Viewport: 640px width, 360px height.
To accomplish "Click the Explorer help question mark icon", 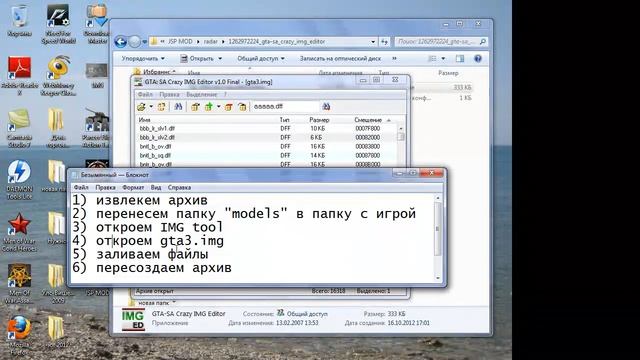I will pyautogui.click(x=478, y=59).
